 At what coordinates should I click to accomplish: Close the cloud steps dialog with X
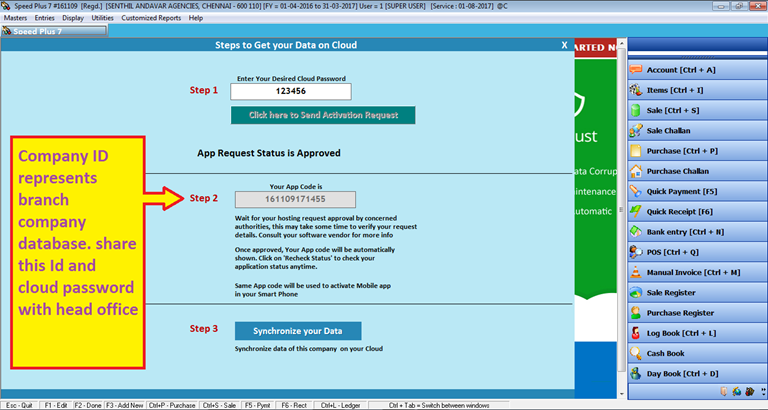(x=564, y=45)
